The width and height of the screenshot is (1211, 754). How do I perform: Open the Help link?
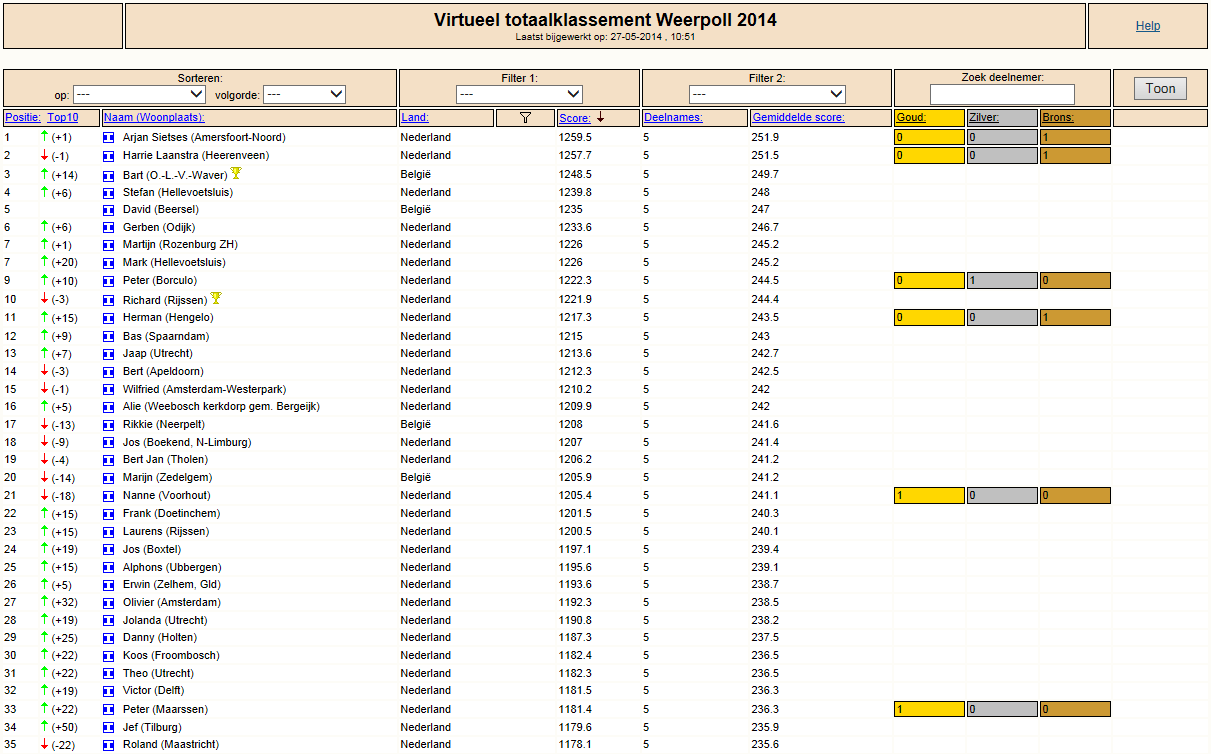[1148, 26]
